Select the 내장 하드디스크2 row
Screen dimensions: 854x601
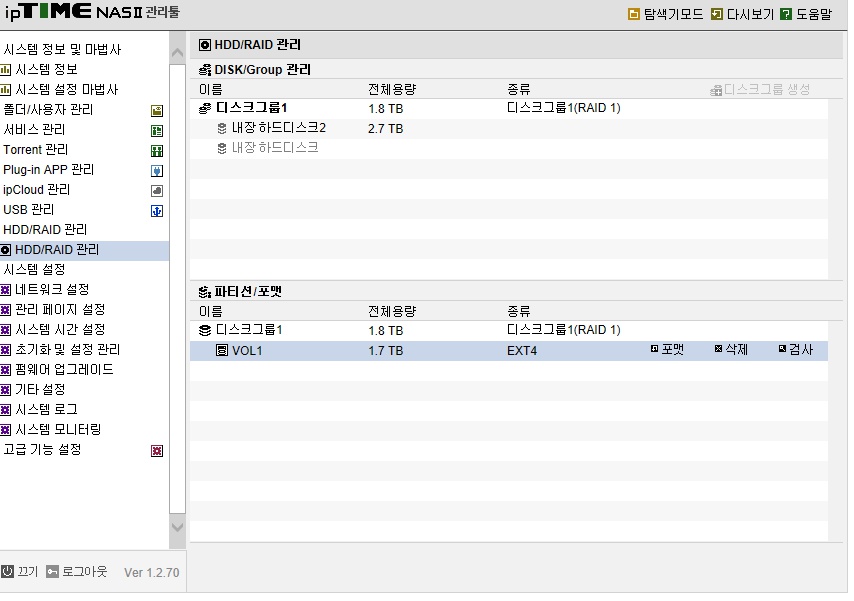pyautogui.click(x=509, y=129)
